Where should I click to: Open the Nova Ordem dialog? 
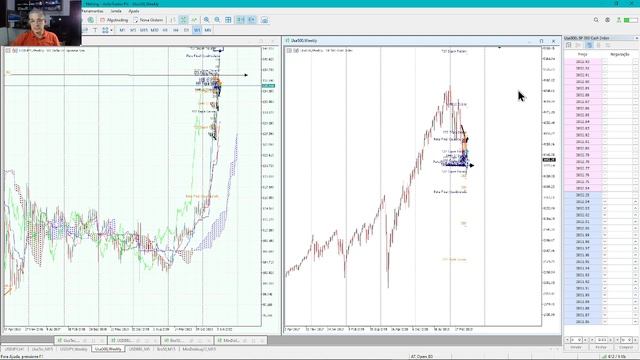coord(148,20)
